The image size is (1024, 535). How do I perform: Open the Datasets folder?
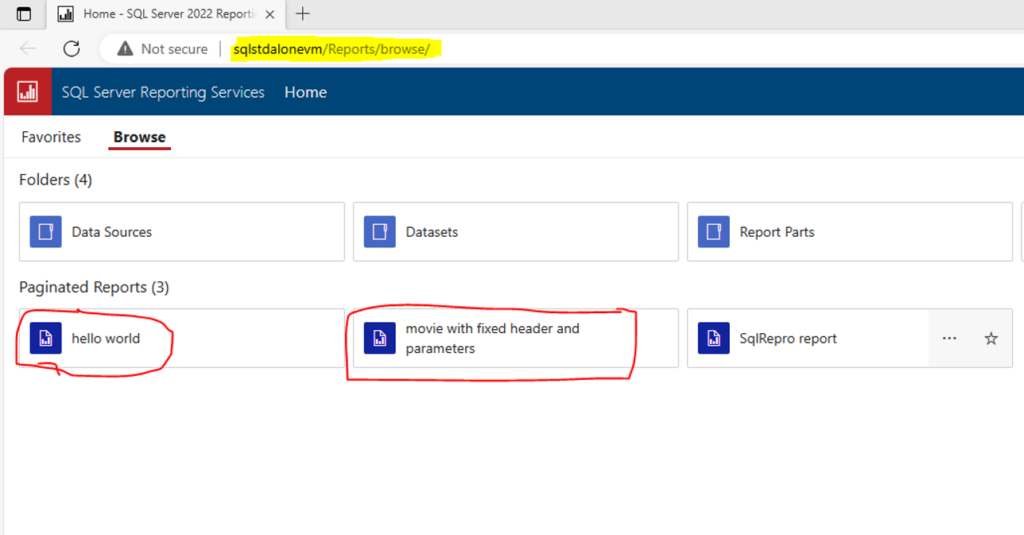(516, 232)
